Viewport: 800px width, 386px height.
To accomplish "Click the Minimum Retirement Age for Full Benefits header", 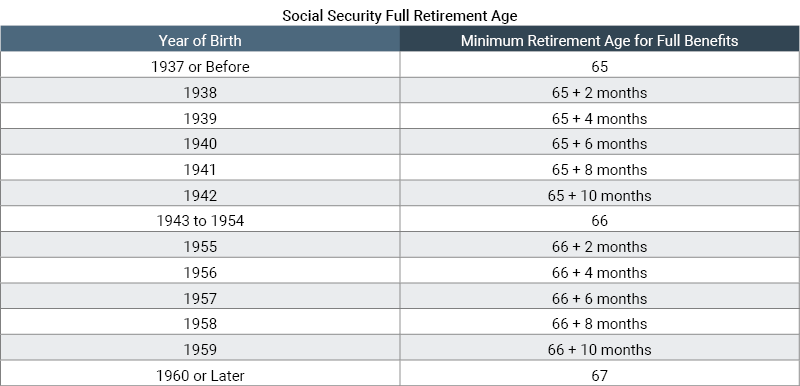I will pos(599,40).
